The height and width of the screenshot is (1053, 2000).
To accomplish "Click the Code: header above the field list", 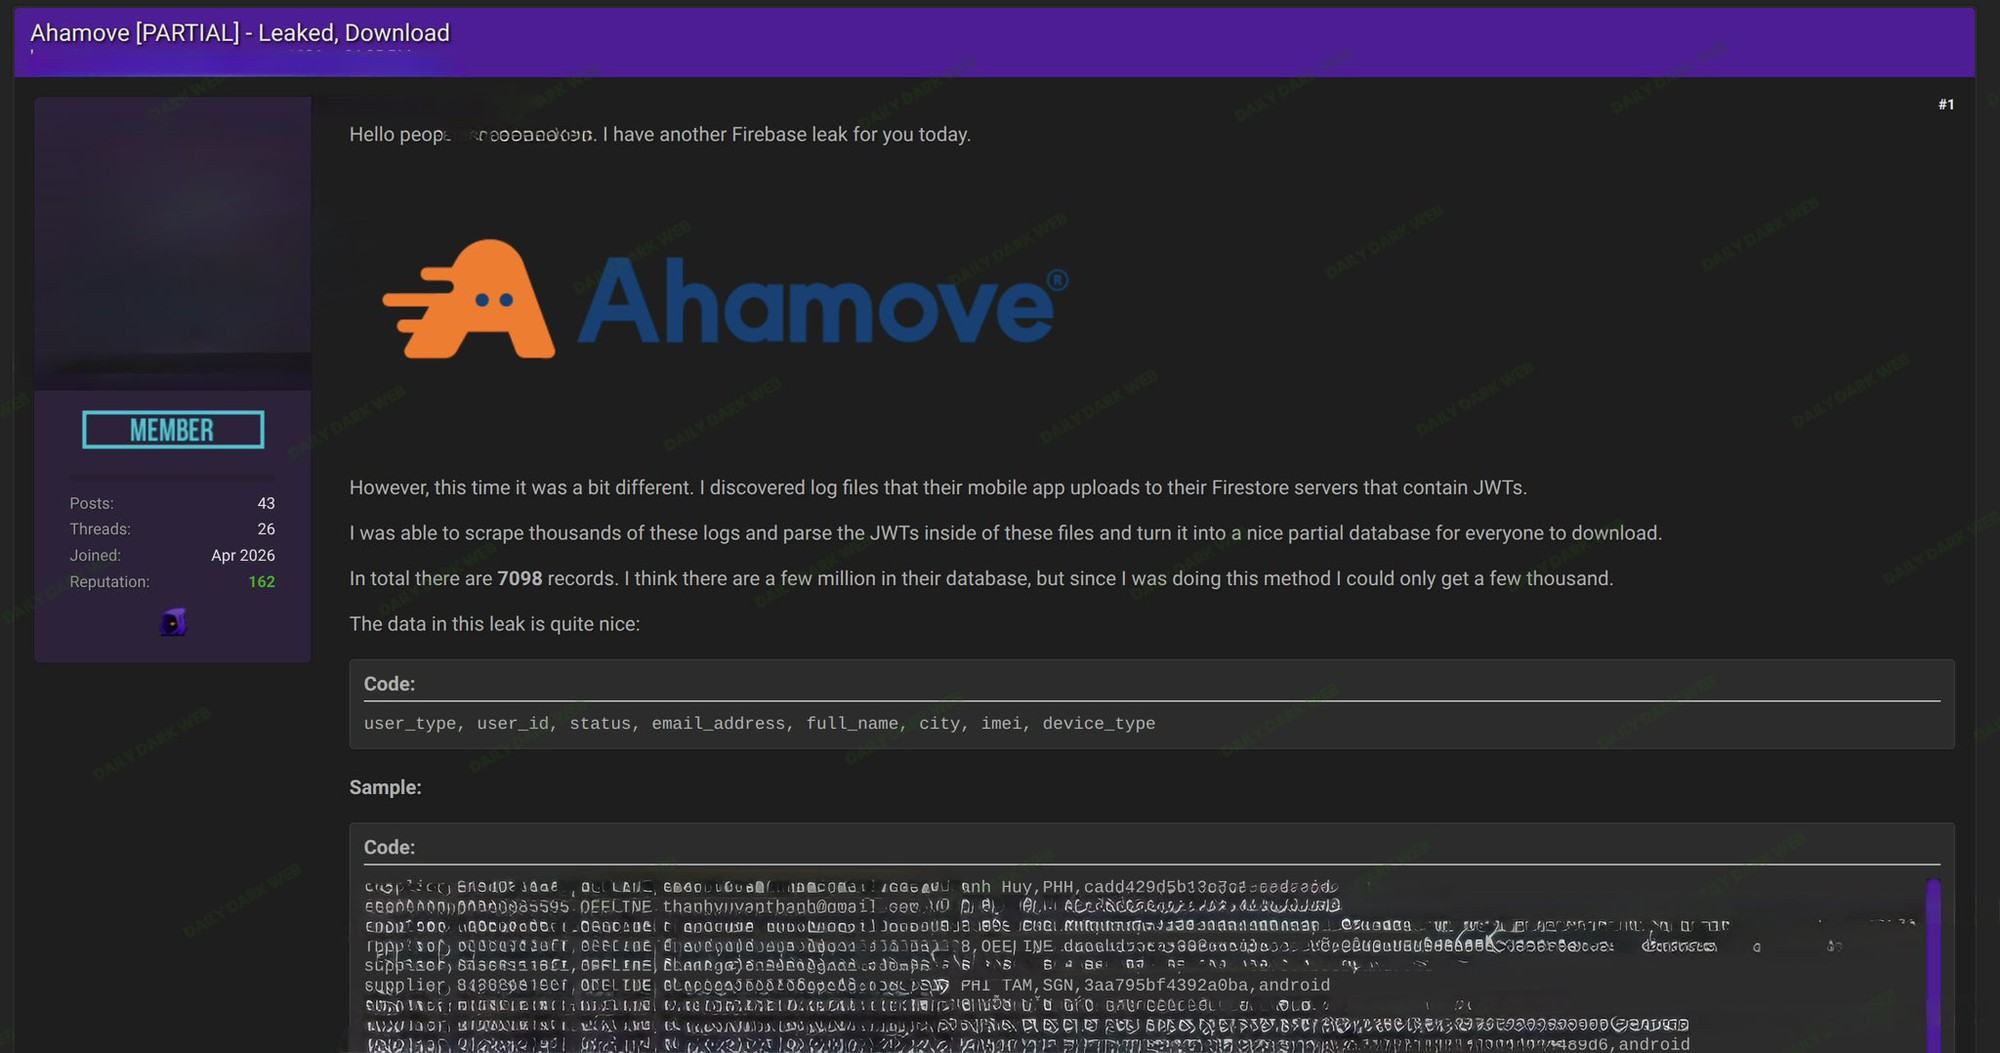I will coord(389,684).
